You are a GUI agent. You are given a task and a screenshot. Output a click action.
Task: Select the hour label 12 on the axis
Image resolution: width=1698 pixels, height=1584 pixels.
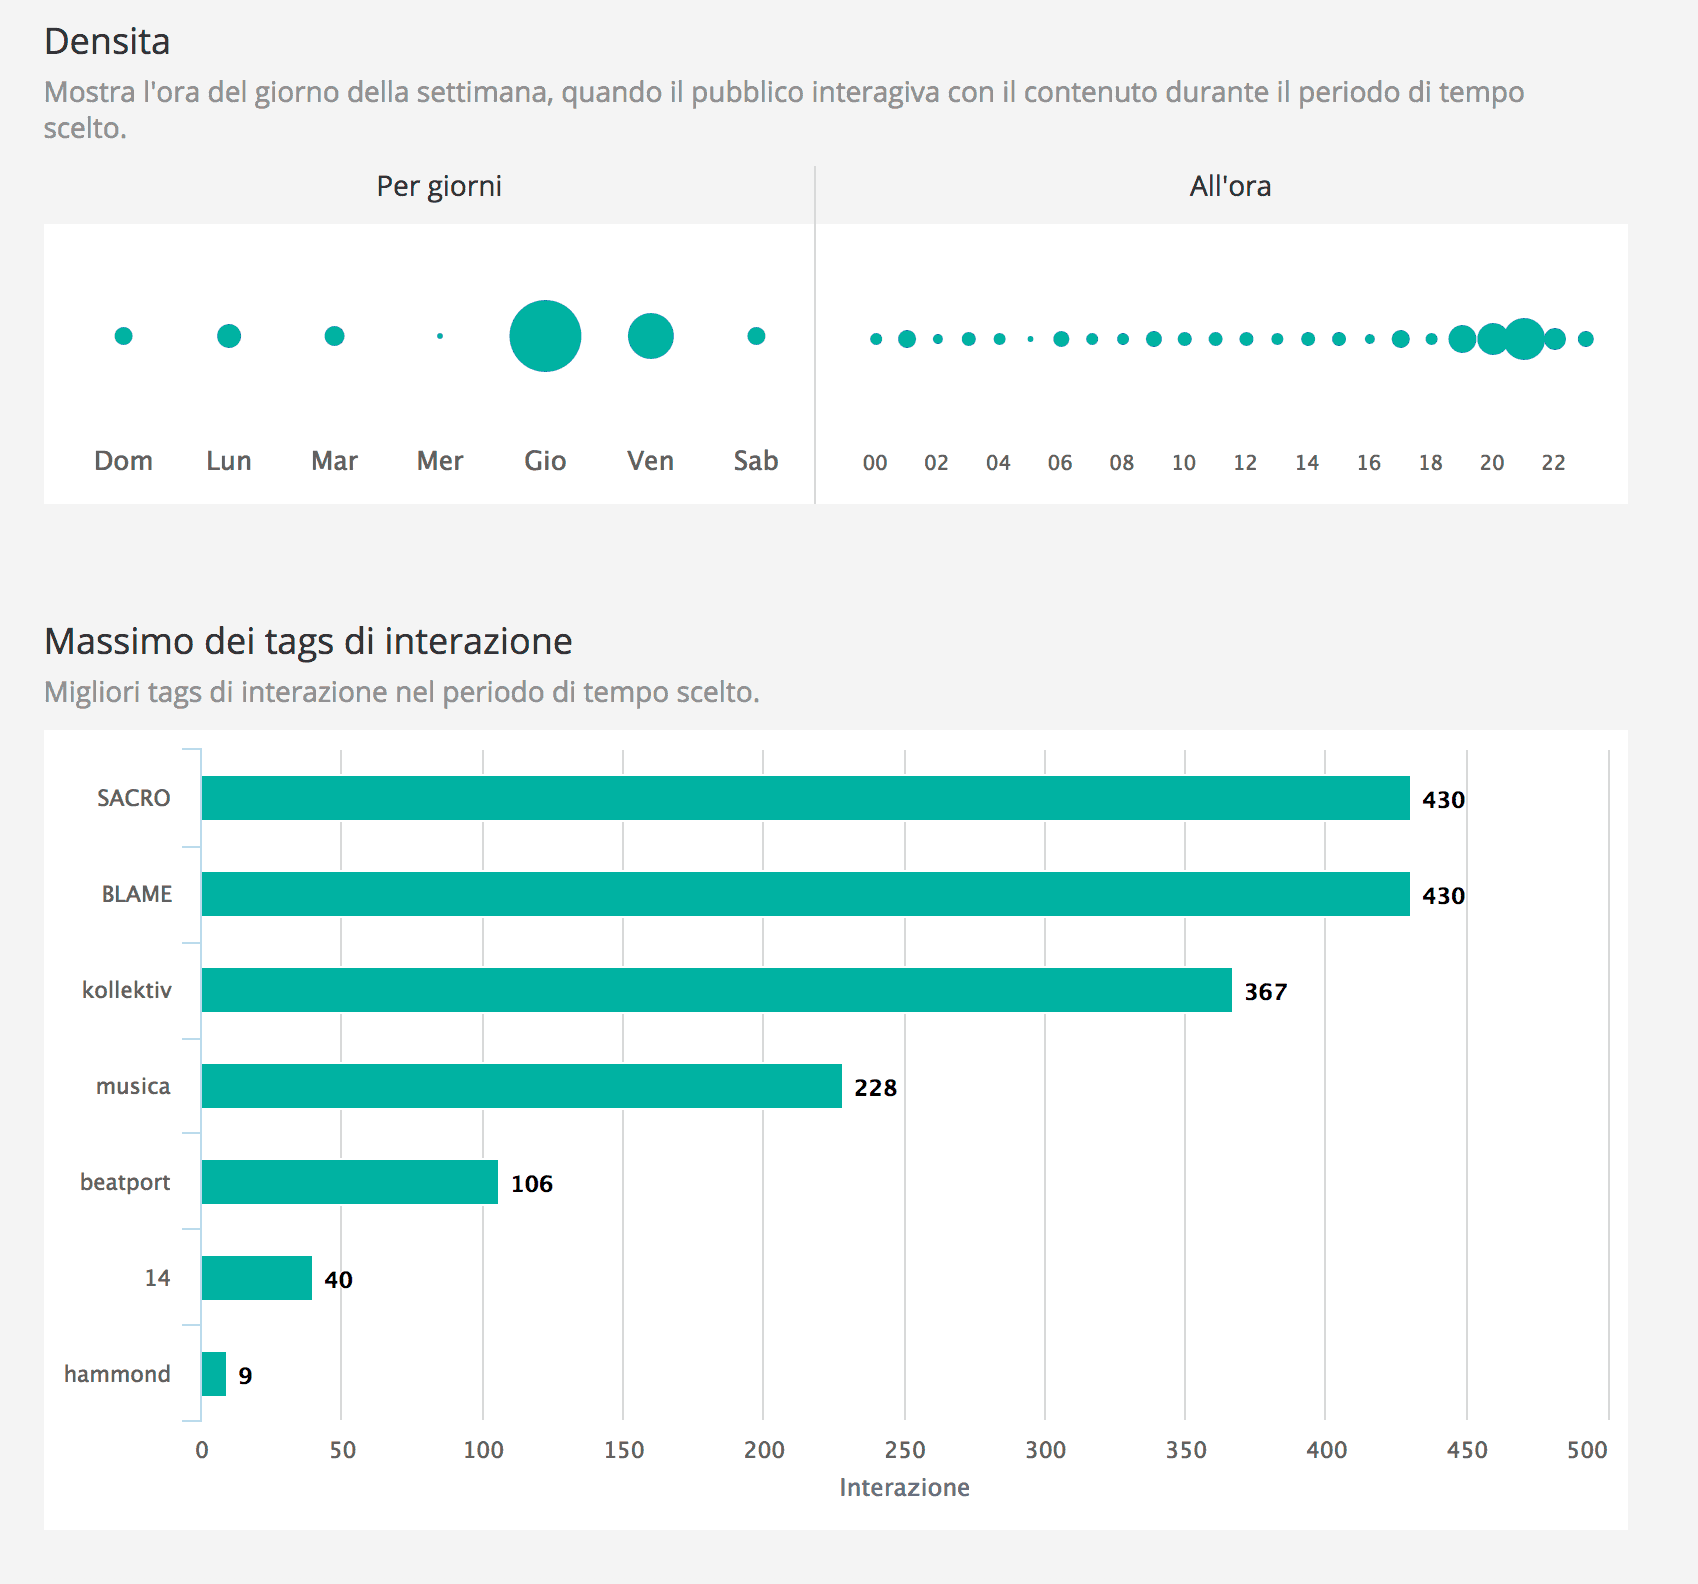[x=1245, y=462]
